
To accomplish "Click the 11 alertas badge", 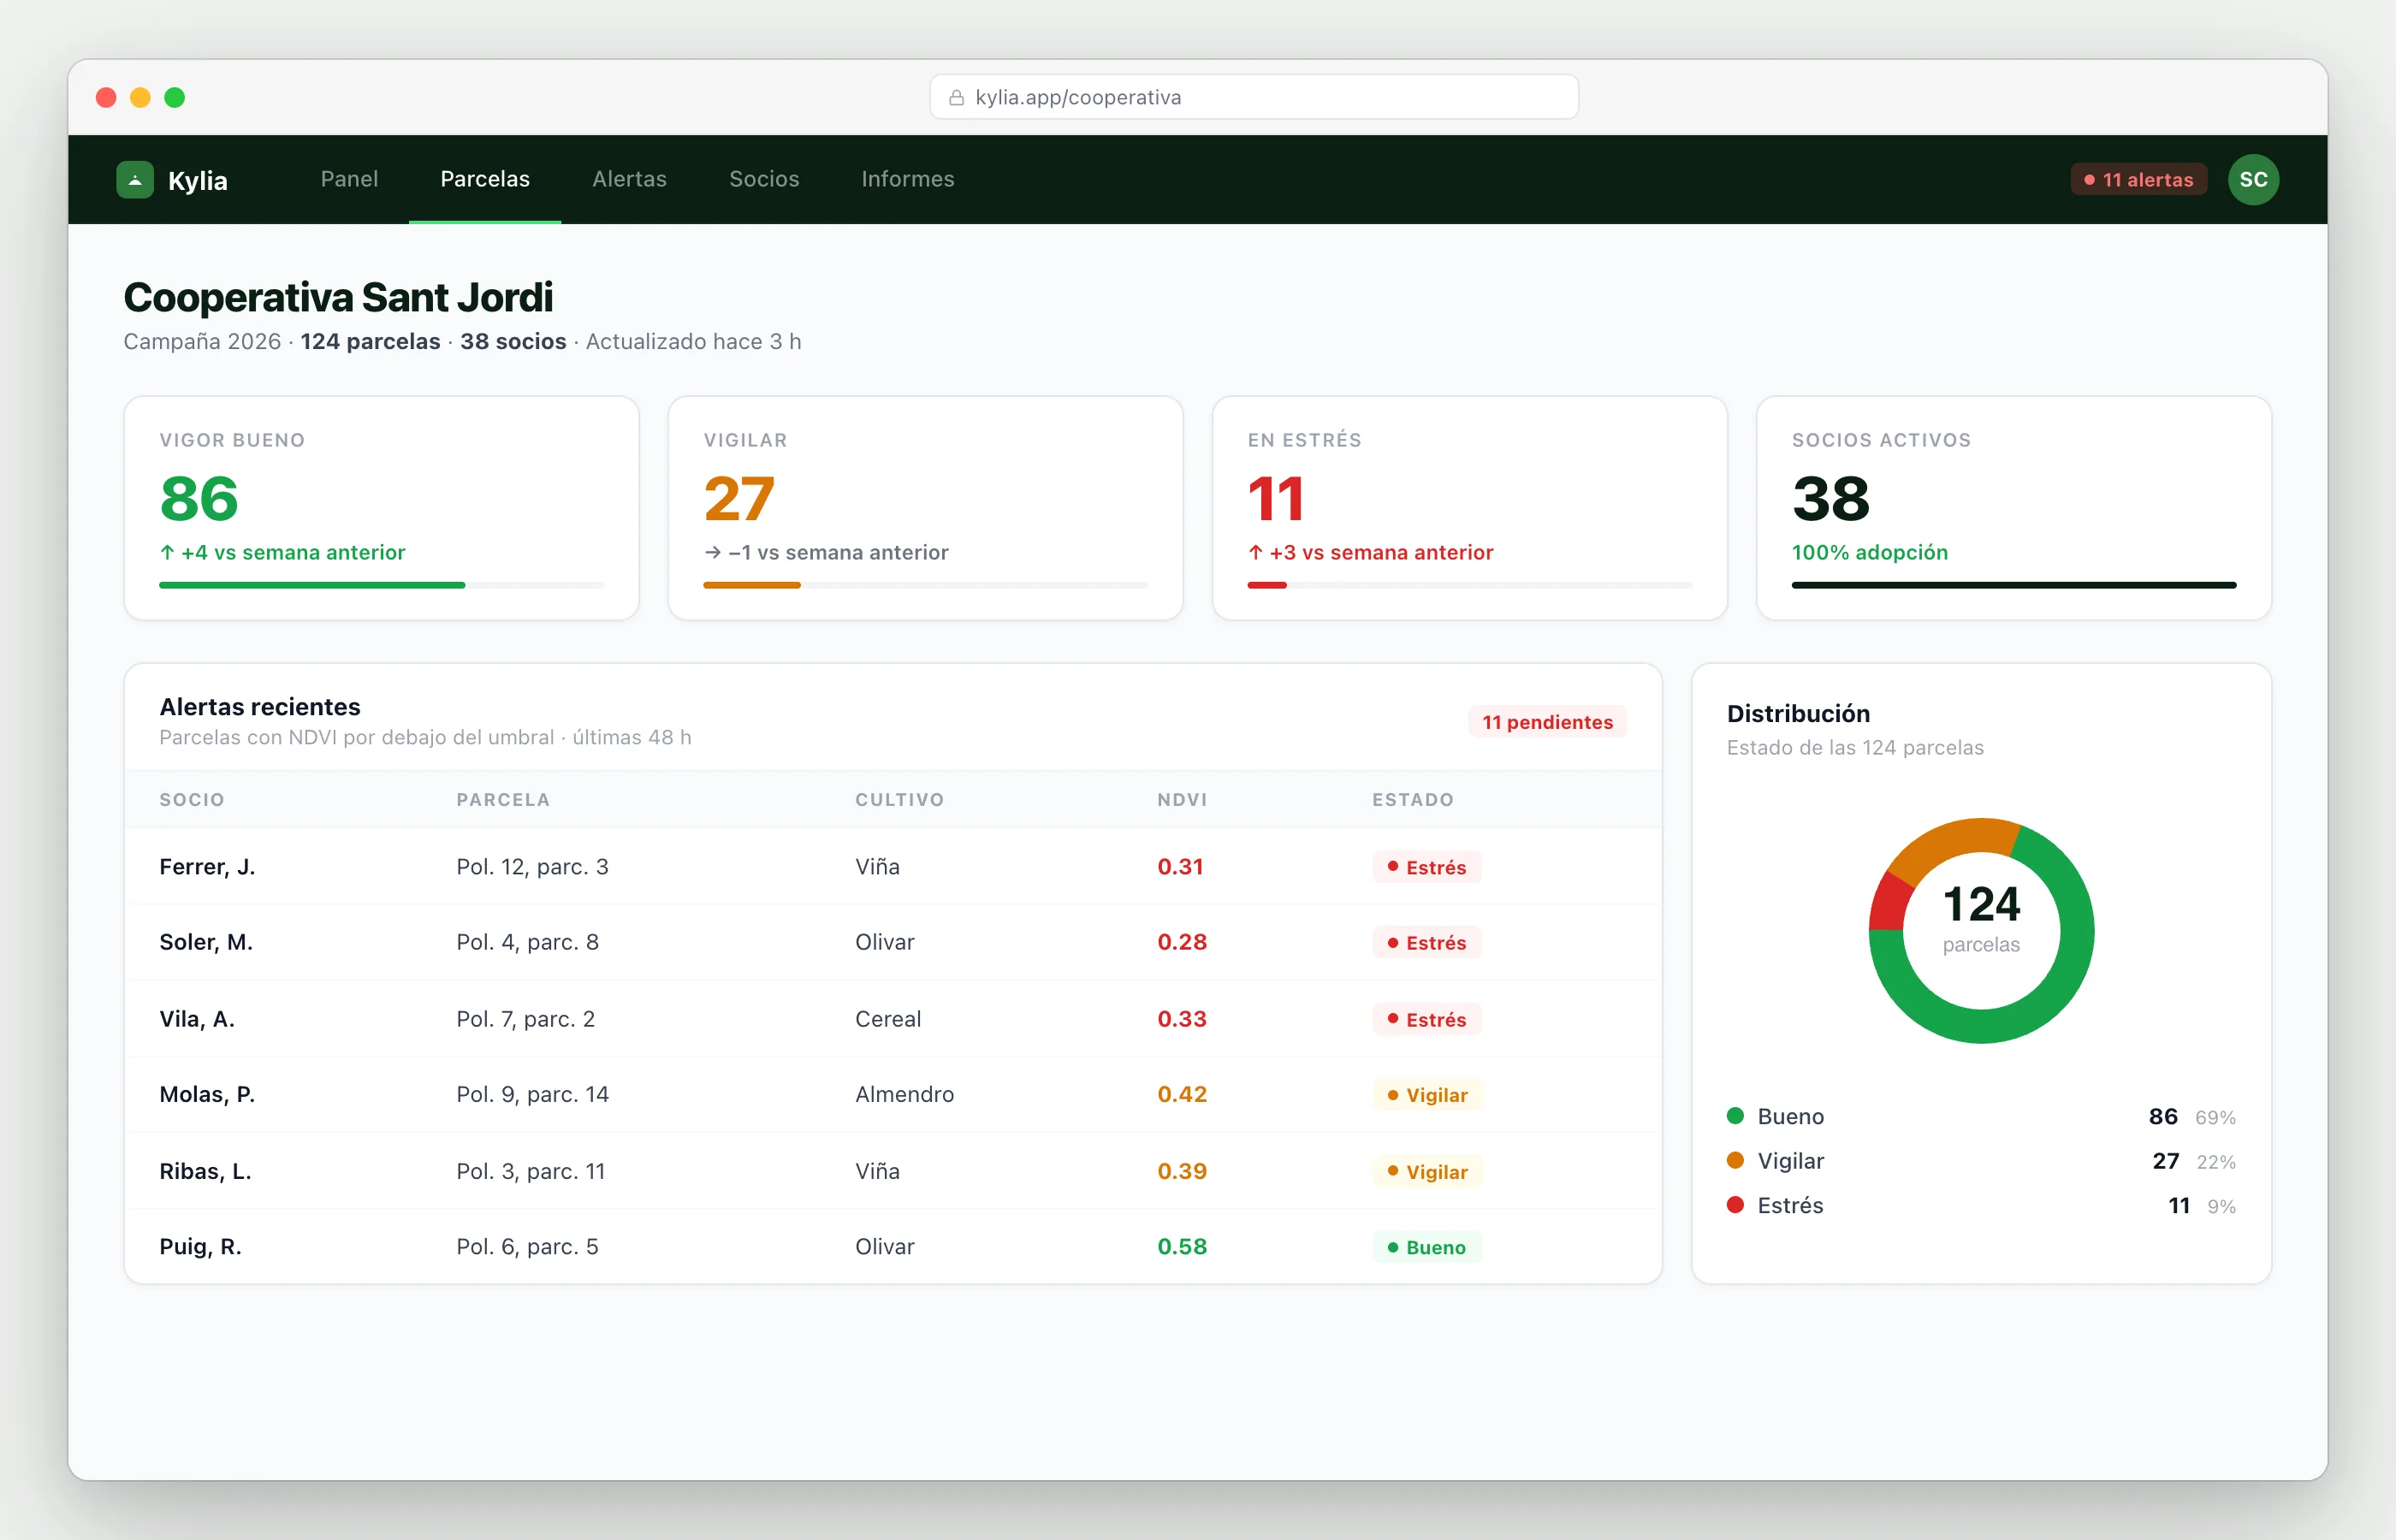I will tap(2138, 180).
